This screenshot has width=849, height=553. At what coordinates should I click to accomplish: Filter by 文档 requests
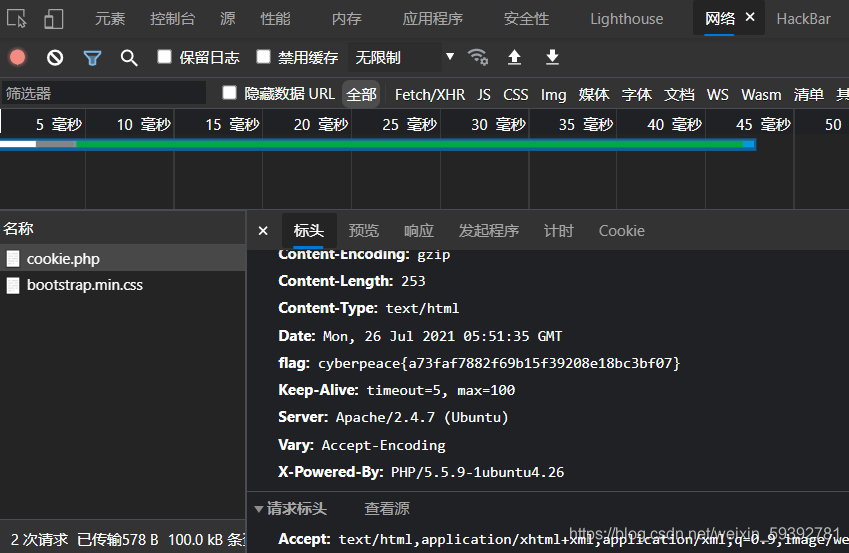click(679, 95)
